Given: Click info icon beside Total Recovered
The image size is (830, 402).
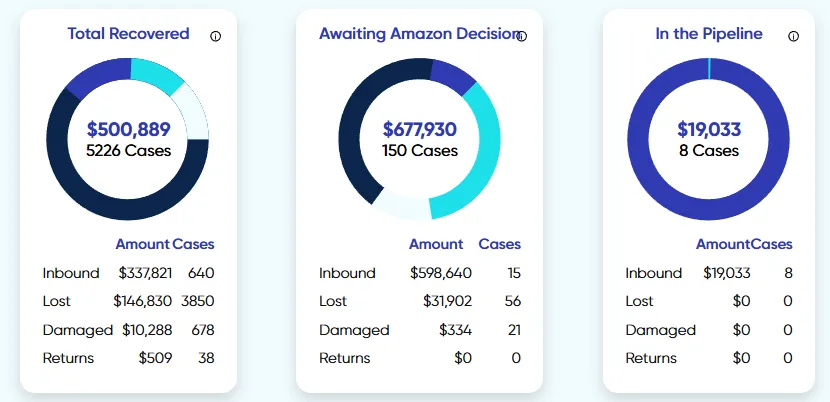Looking at the screenshot, I should (216, 36).
